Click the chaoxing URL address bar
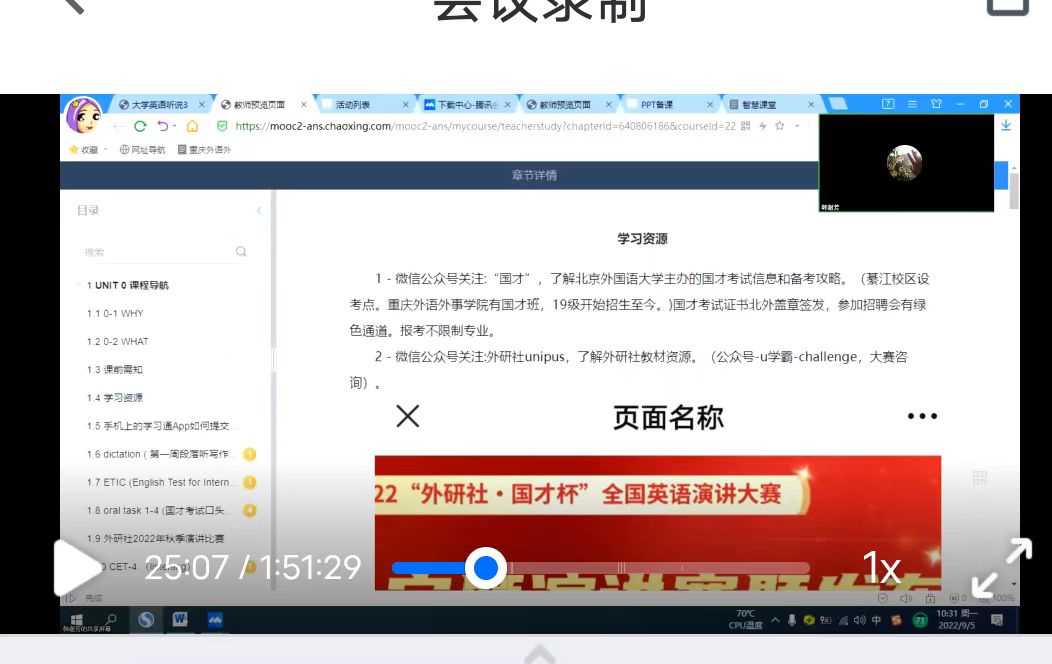This screenshot has width=1052, height=664. tap(485, 126)
